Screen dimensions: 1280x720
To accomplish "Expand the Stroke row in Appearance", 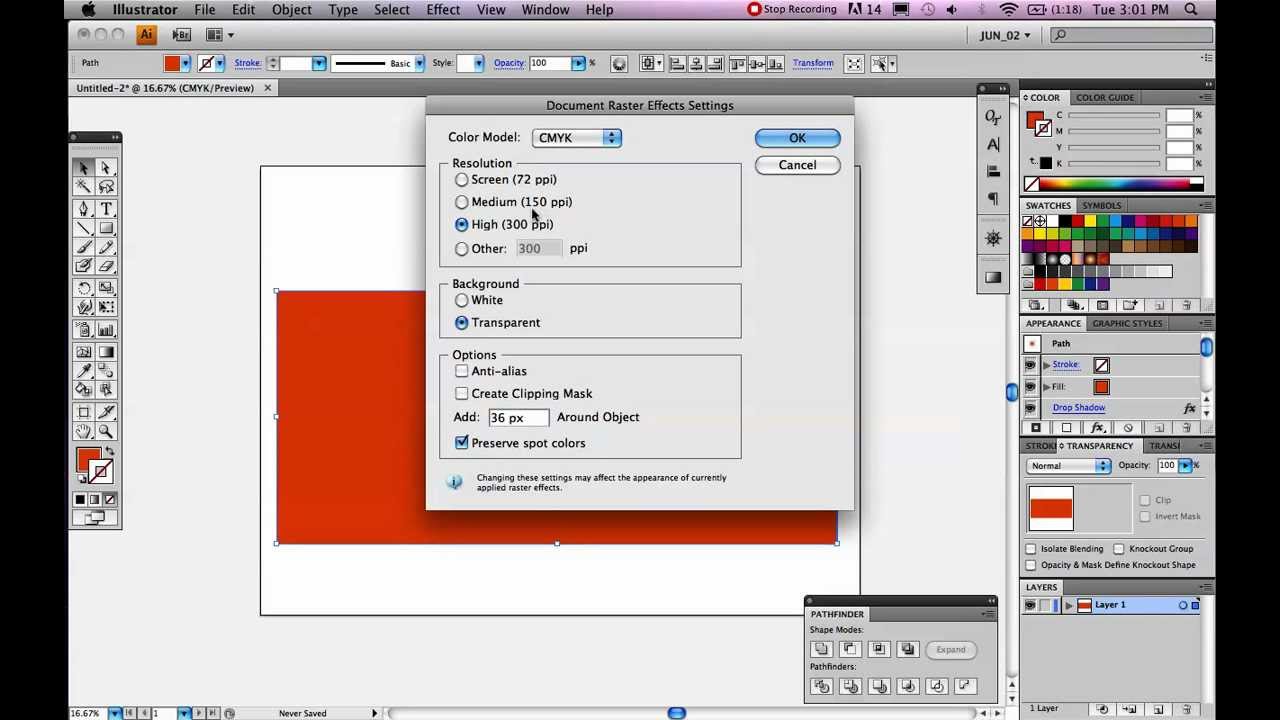I will pyautogui.click(x=1046, y=365).
